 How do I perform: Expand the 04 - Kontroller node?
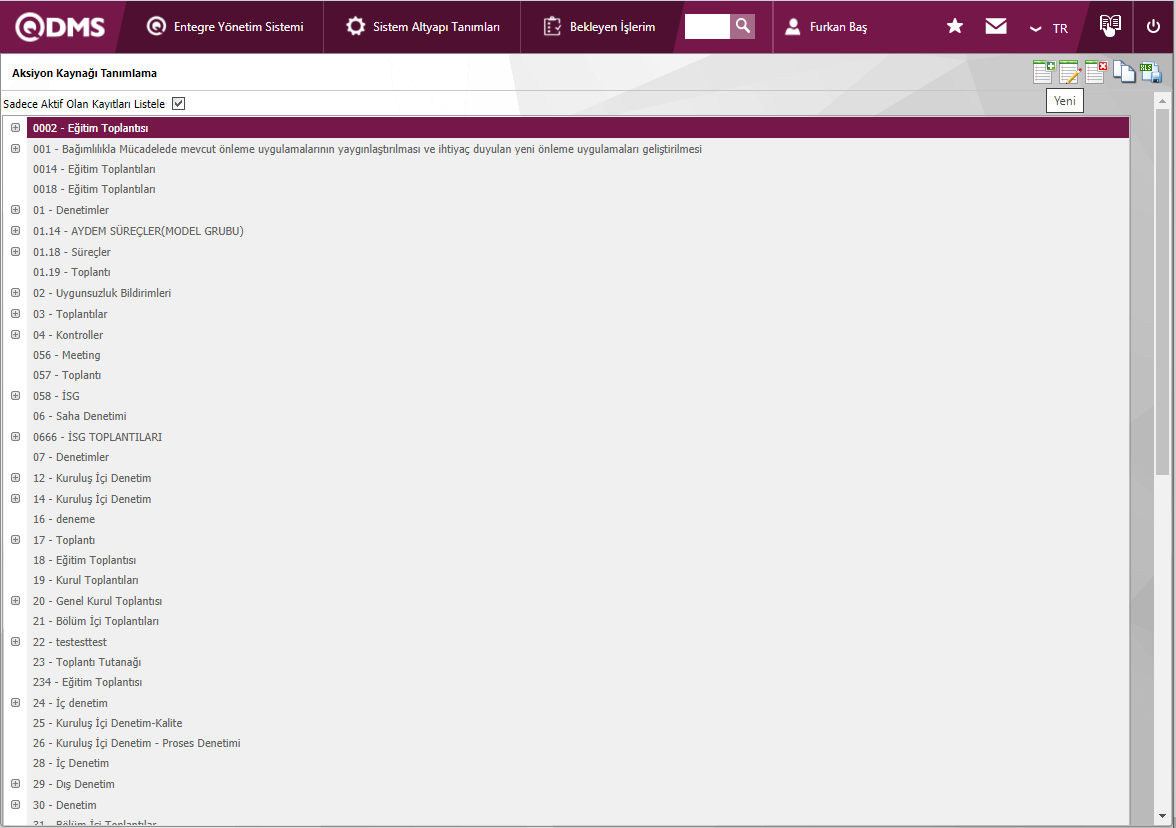15,334
